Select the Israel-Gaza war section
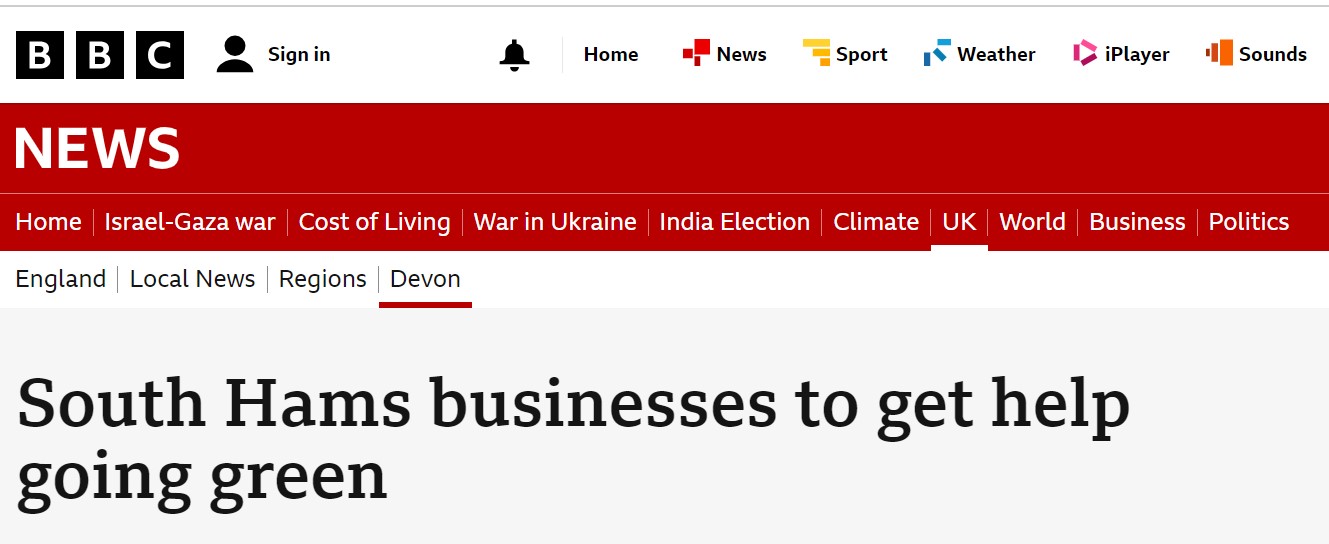Viewport: 1329px width, 544px height. tap(190, 222)
